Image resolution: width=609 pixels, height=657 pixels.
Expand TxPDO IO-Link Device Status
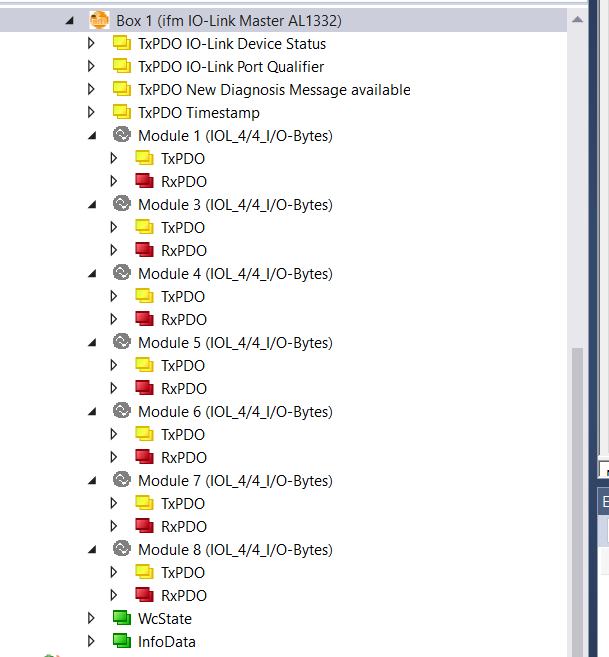(91, 43)
